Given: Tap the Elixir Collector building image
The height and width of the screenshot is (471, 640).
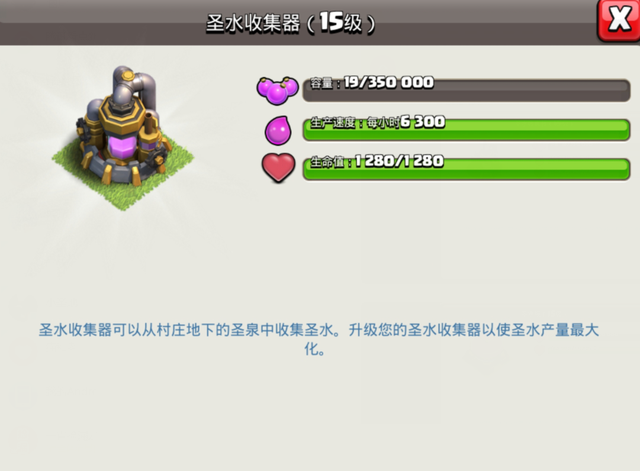Looking at the screenshot, I should pyautogui.click(x=123, y=138).
